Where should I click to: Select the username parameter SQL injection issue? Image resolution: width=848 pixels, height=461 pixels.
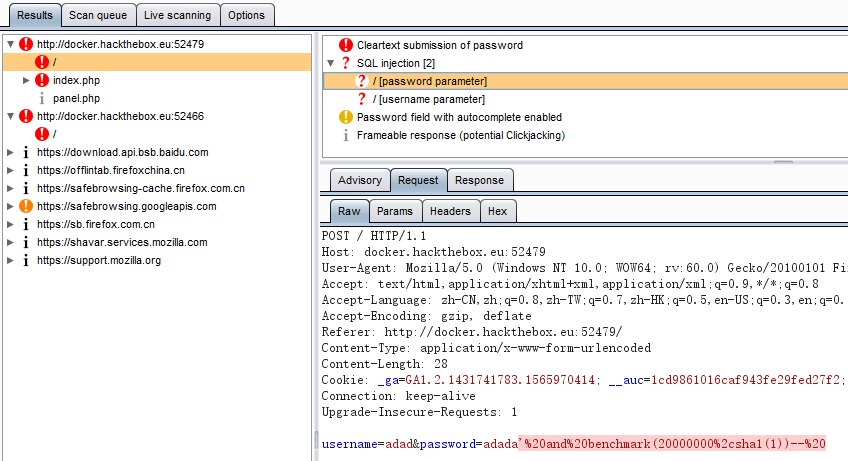click(431, 99)
